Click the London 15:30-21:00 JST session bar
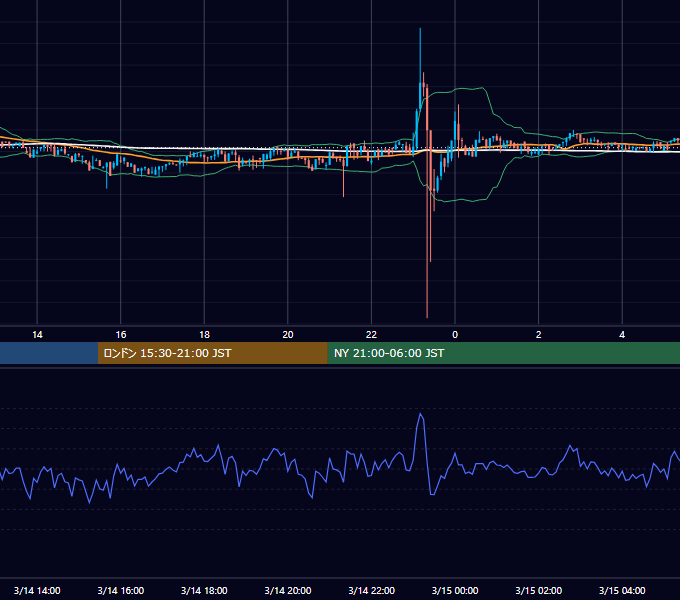Screen dimensions: 680x600 (x=212, y=353)
